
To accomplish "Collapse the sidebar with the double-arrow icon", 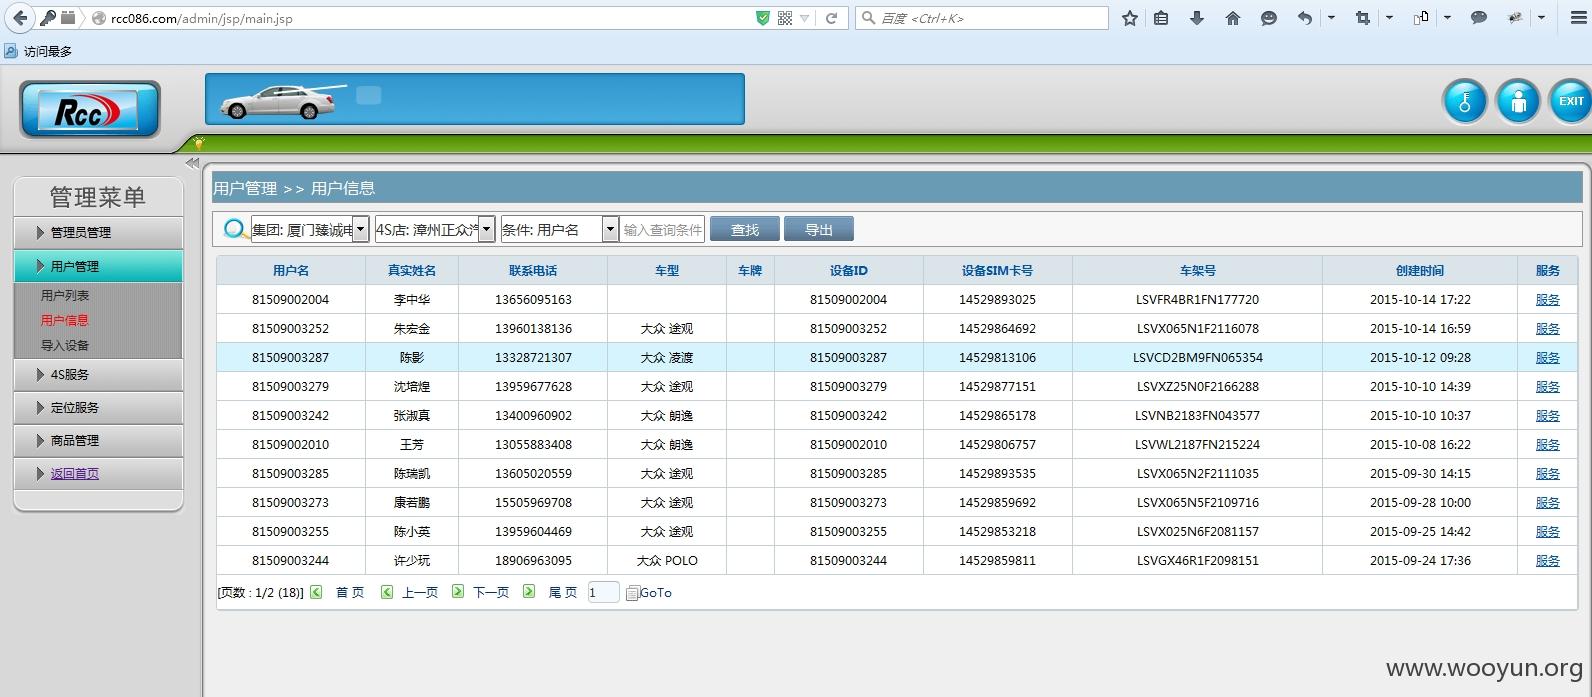I will pyautogui.click(x=192, y=163).
